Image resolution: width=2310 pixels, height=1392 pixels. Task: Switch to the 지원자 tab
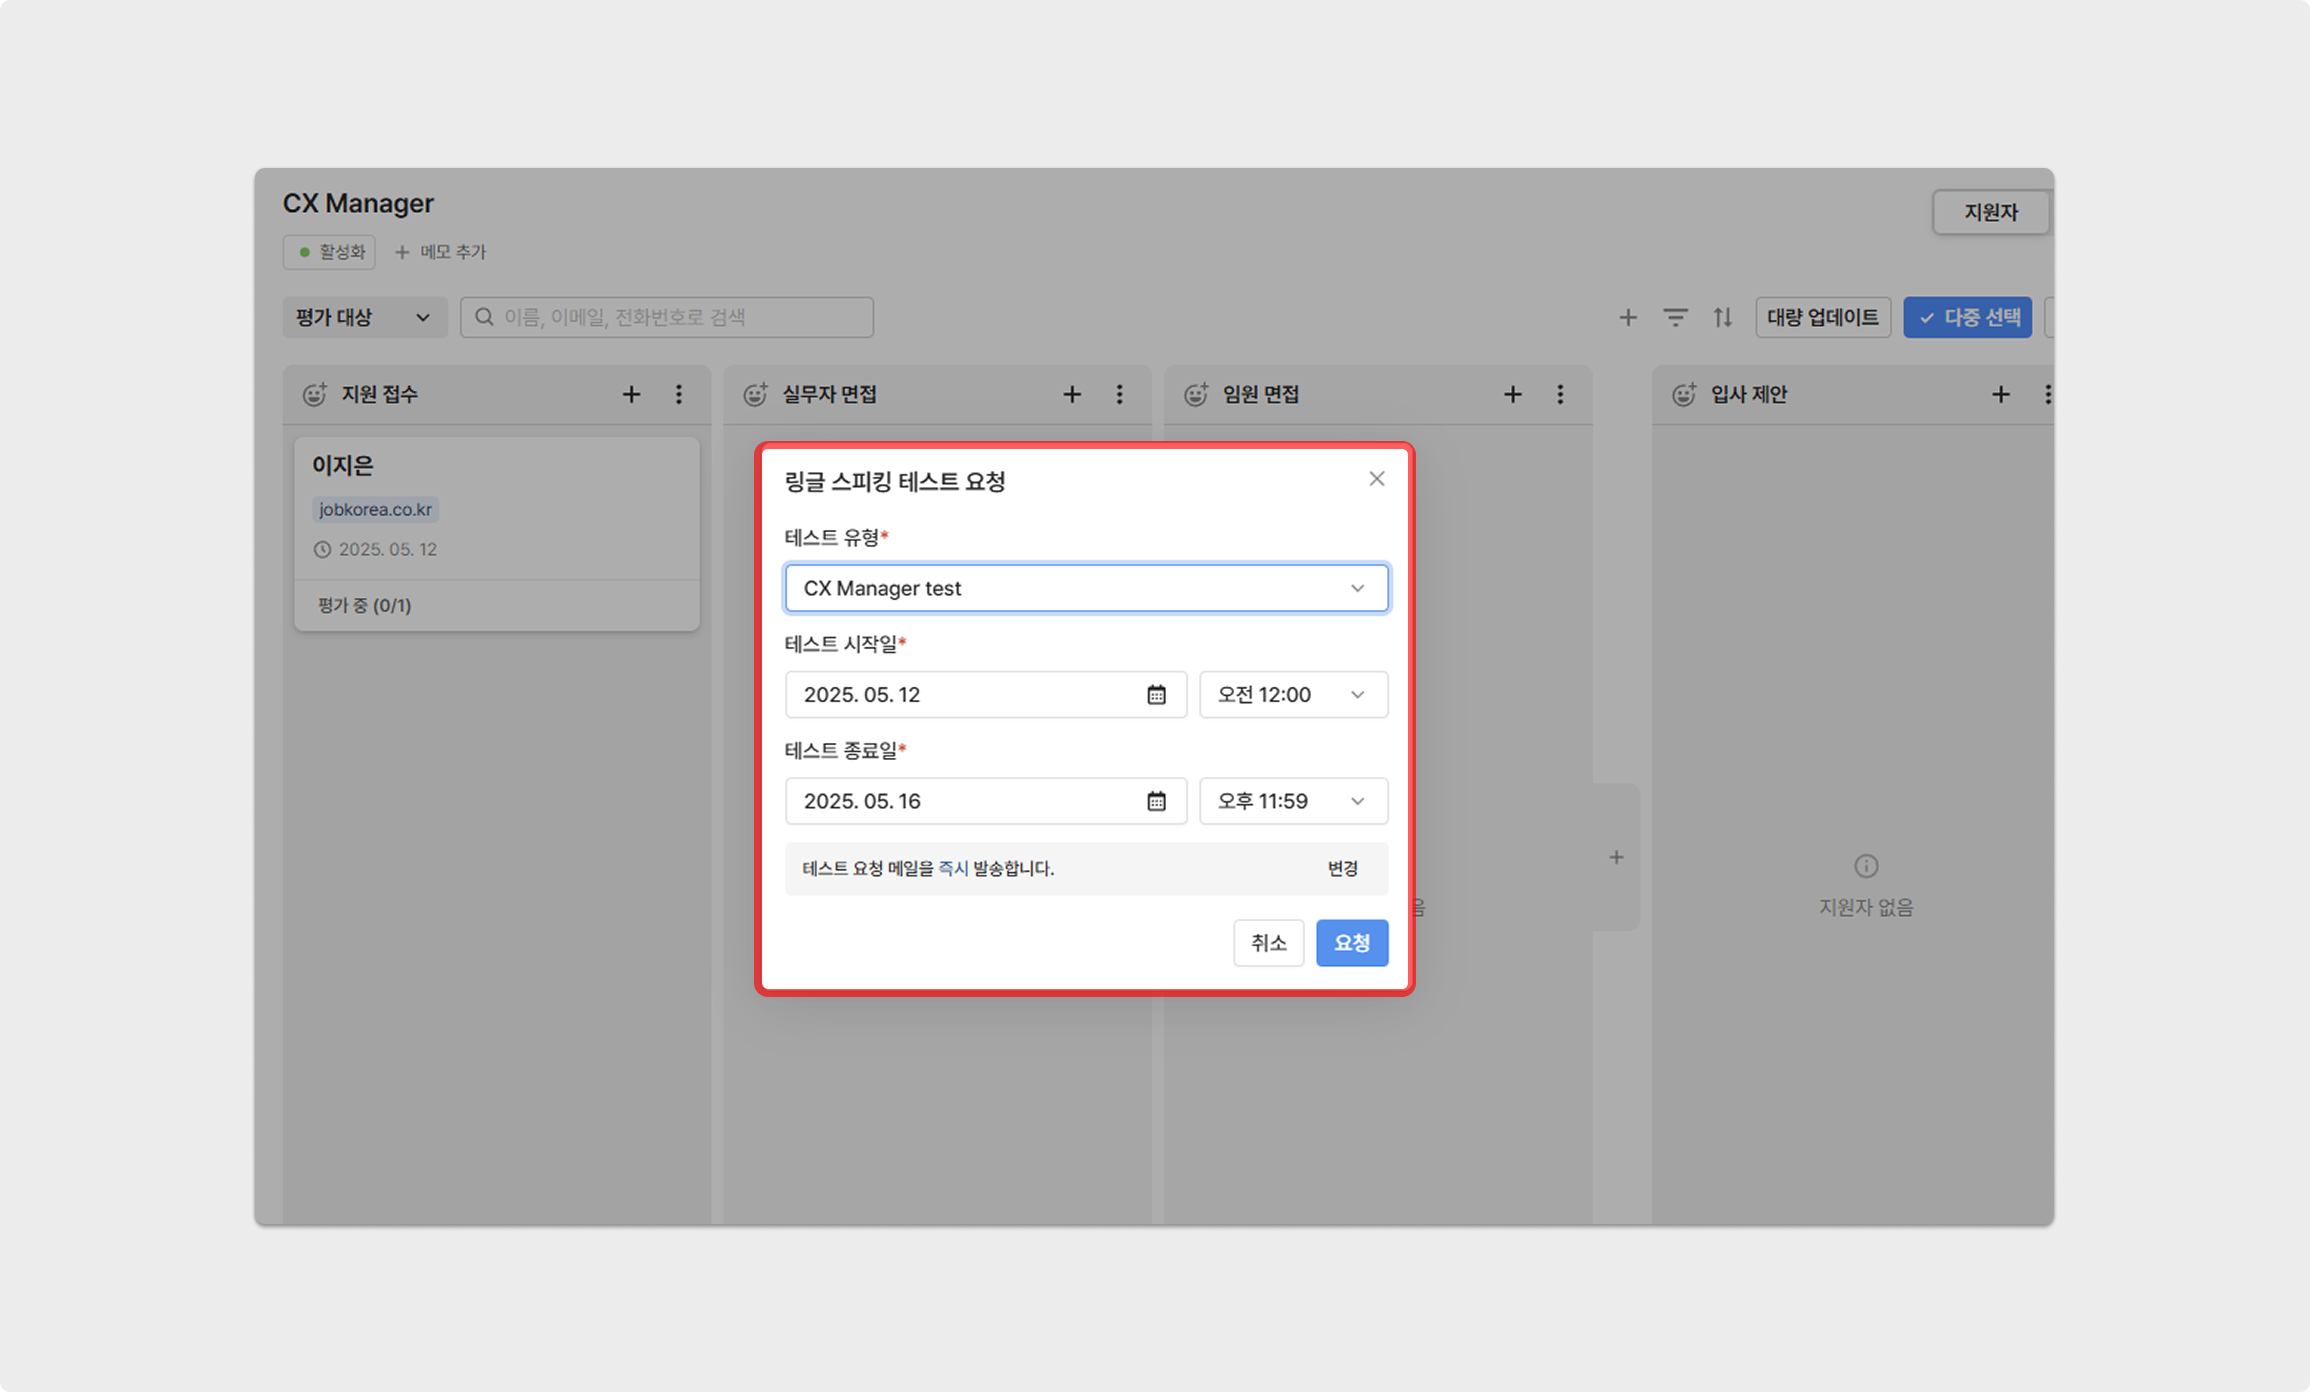coord(1990,212)
